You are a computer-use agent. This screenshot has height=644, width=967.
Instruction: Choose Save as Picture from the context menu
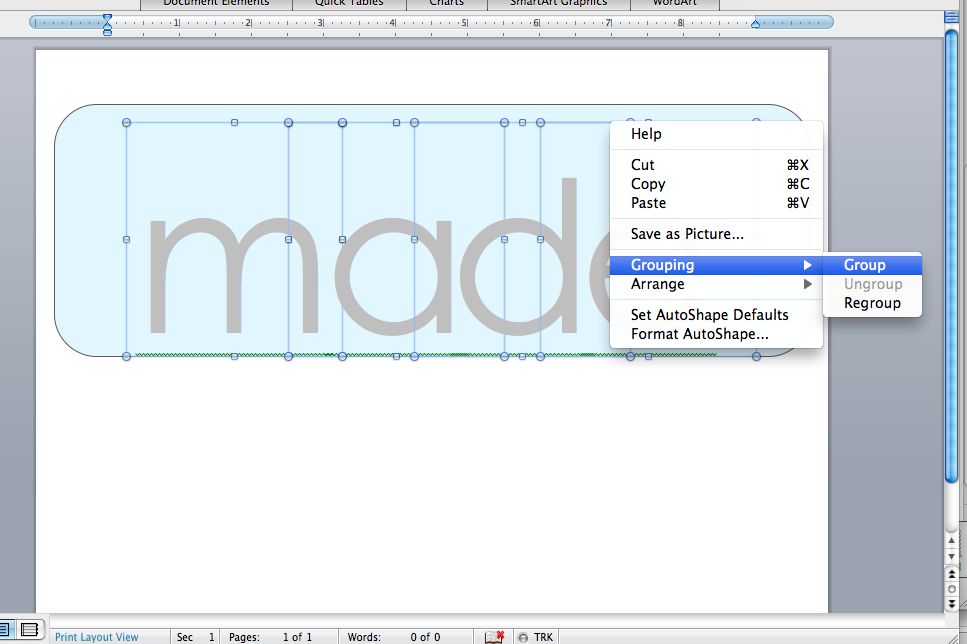[689, 233]
